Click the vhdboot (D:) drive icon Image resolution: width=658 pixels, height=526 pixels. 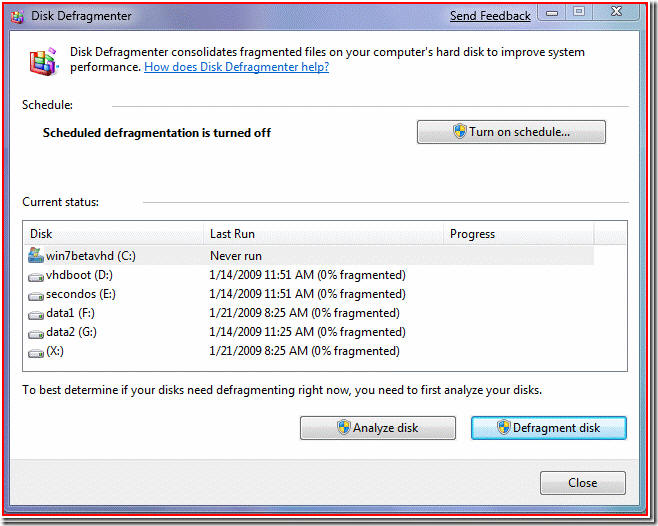[36, 277]
